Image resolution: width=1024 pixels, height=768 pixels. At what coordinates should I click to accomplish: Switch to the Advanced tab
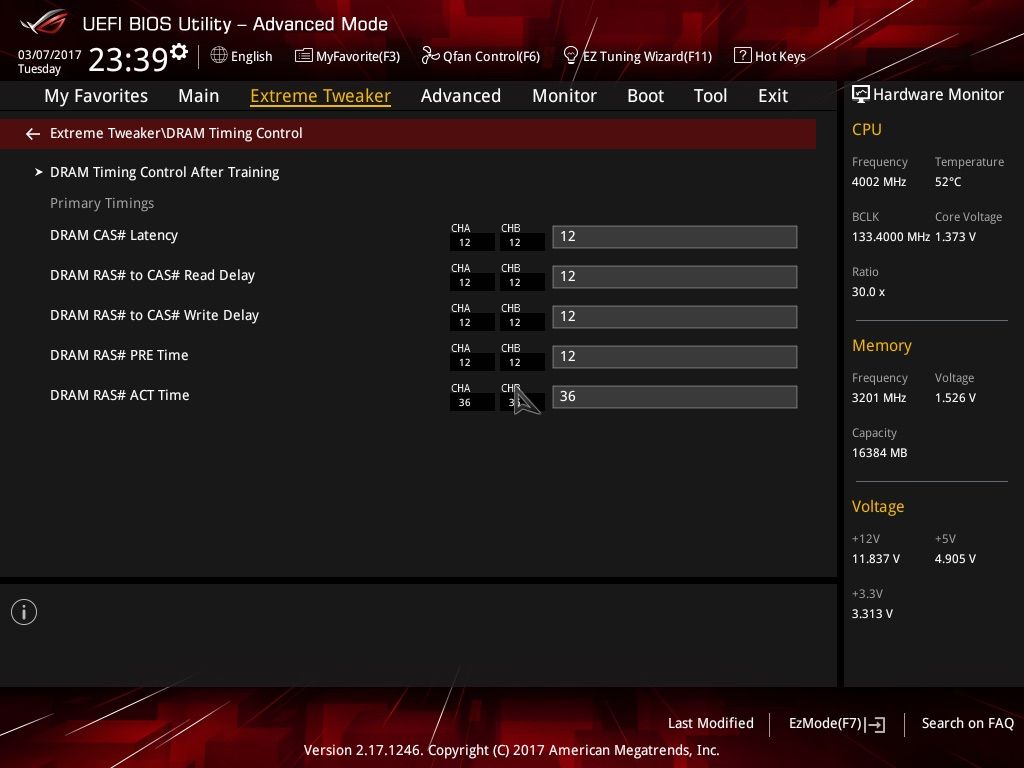tap(461, 95)
